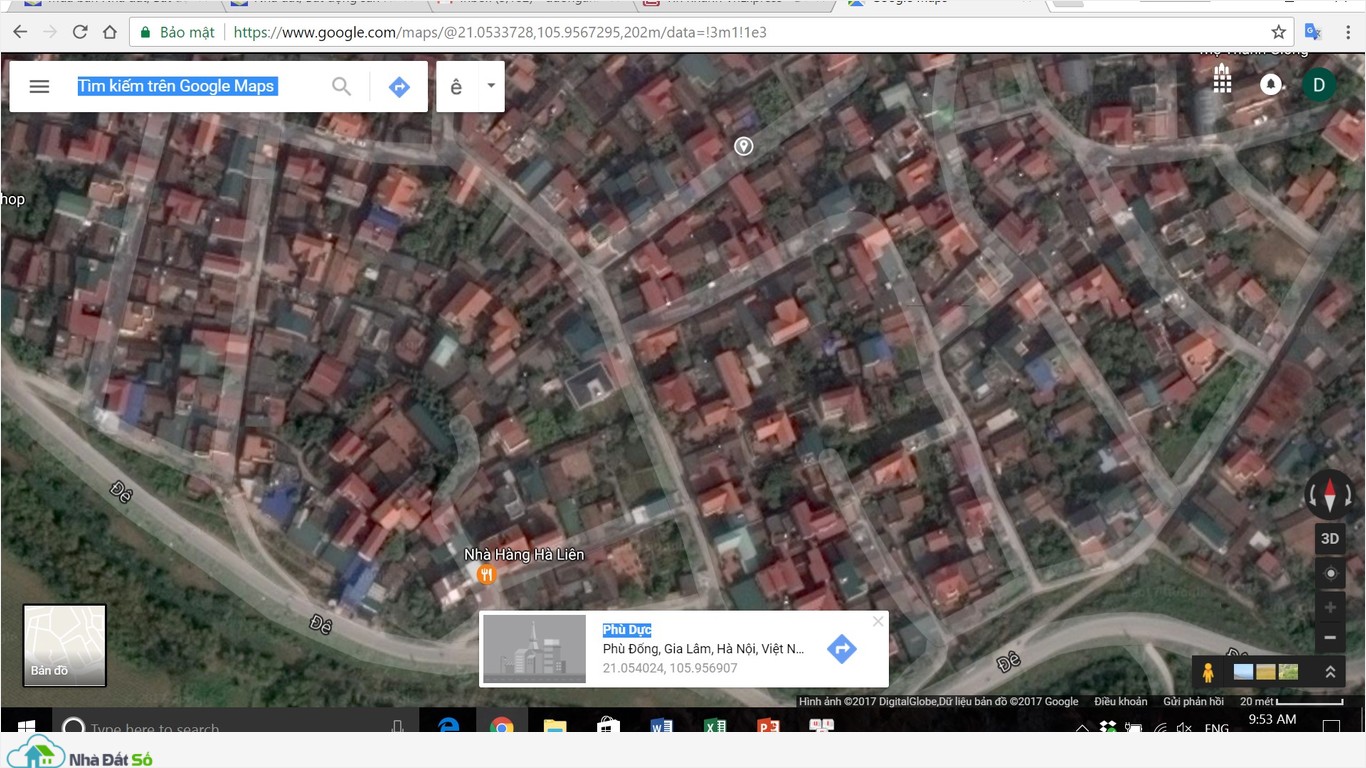This screenshot has width=1366, height=768.
Task: Open the Windows Start menu
Action: click(25, 725)
